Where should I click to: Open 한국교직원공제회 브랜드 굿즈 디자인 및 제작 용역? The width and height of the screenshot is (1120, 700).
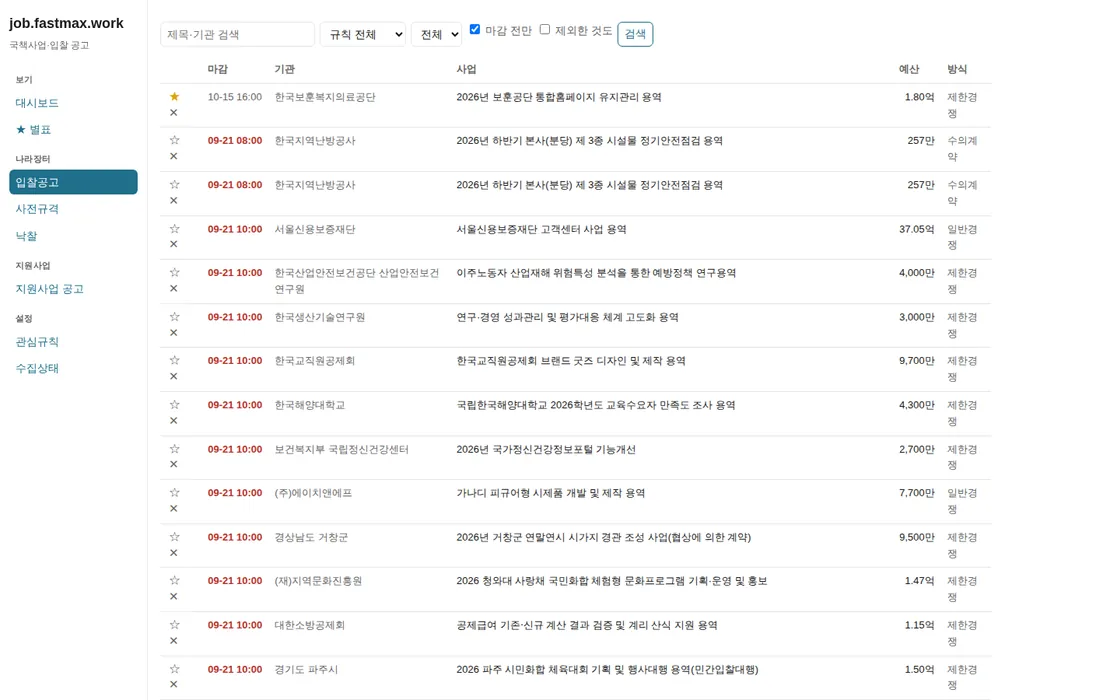(x=571, y=360)
